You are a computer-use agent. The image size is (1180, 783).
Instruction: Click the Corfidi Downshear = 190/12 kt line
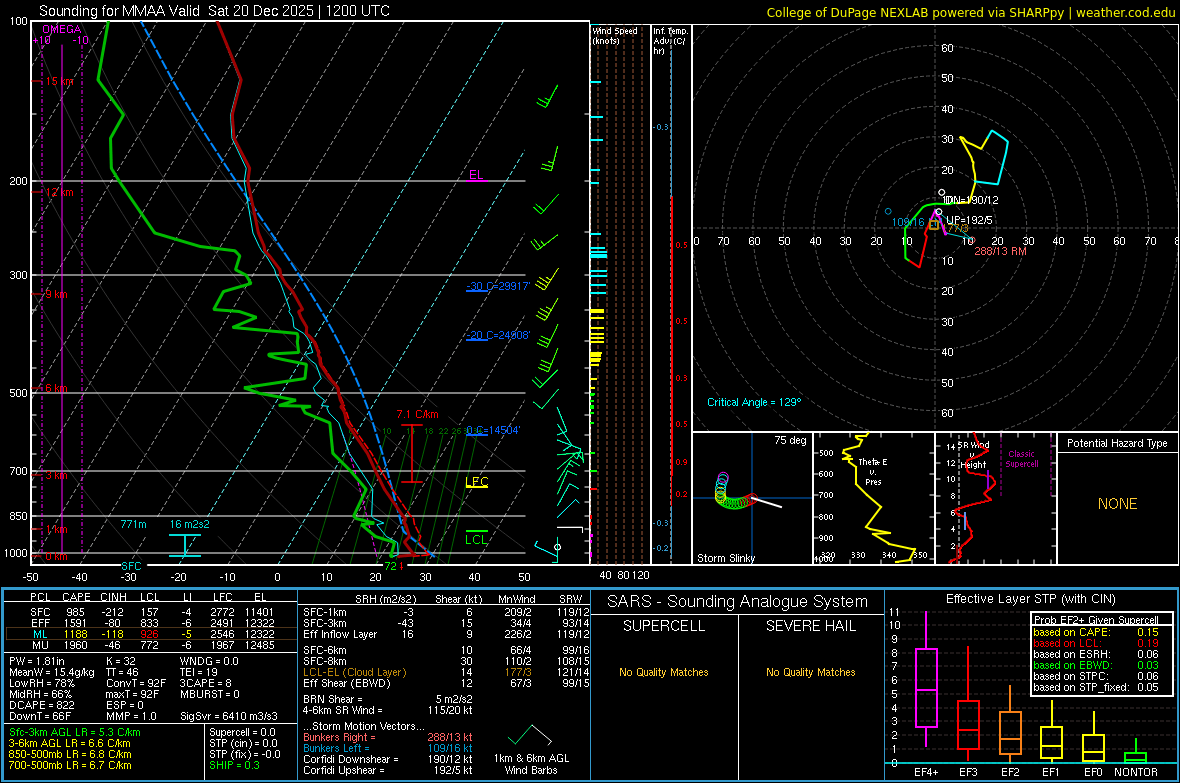pyautogui.click(x=388, y=759)
